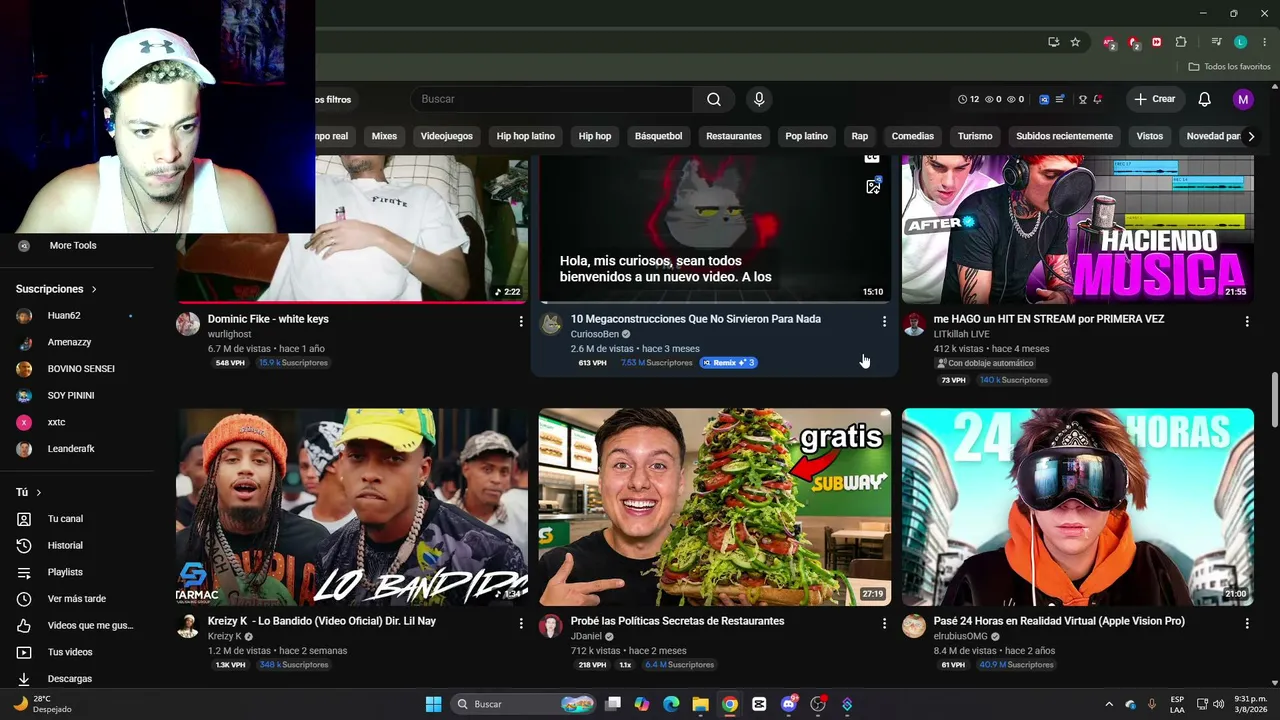
Task: Click the JDaniel channel avatar
Action: 551,626
